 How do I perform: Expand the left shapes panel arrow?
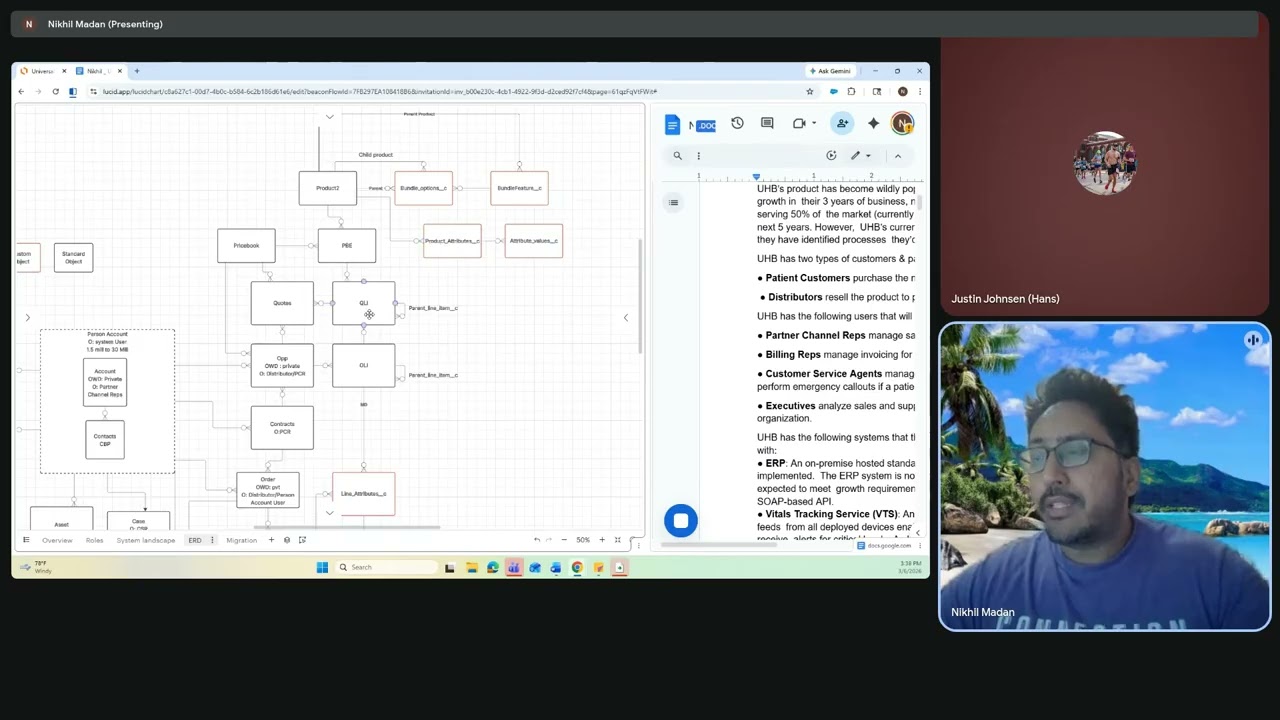(28, 318)
